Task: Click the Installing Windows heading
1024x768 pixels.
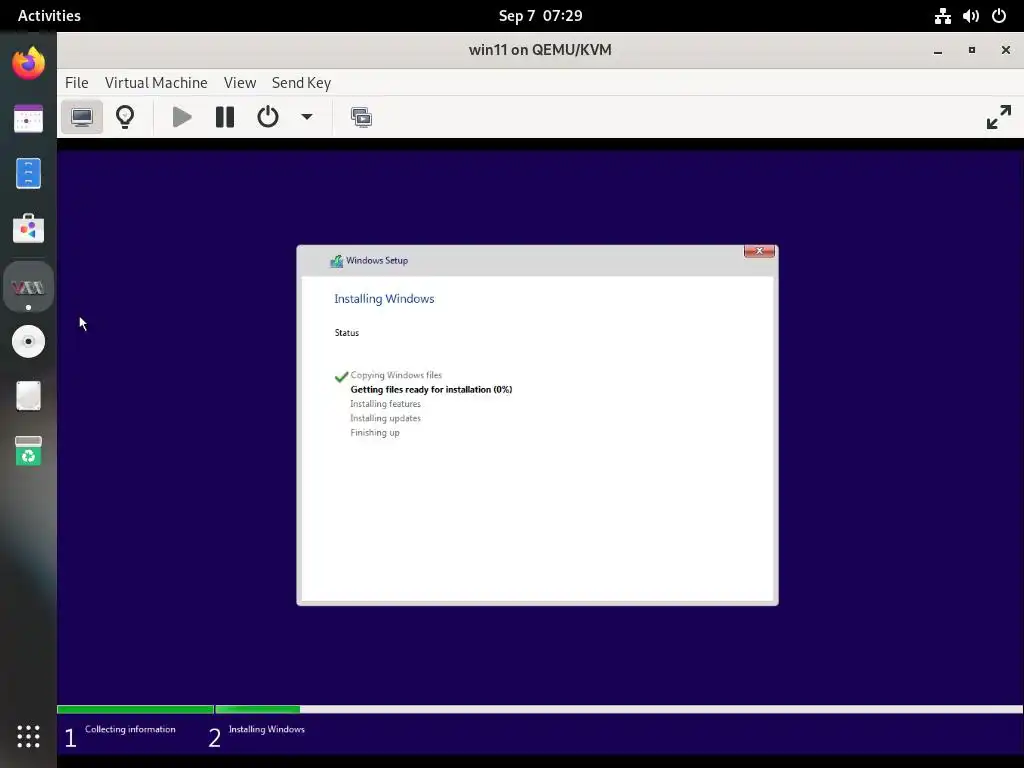Action: tap(384, 298)
